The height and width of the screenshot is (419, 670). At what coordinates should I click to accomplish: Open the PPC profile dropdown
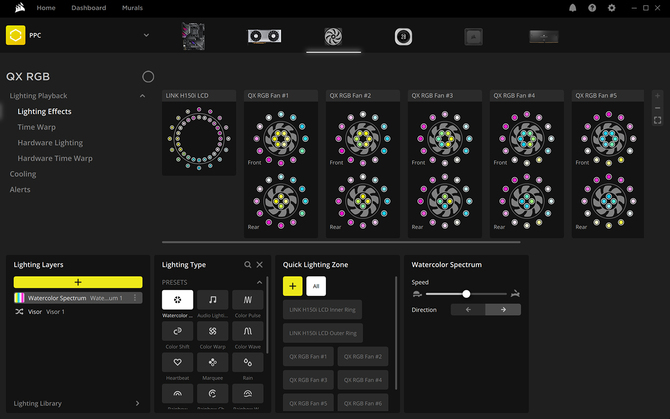pos(146,35)
